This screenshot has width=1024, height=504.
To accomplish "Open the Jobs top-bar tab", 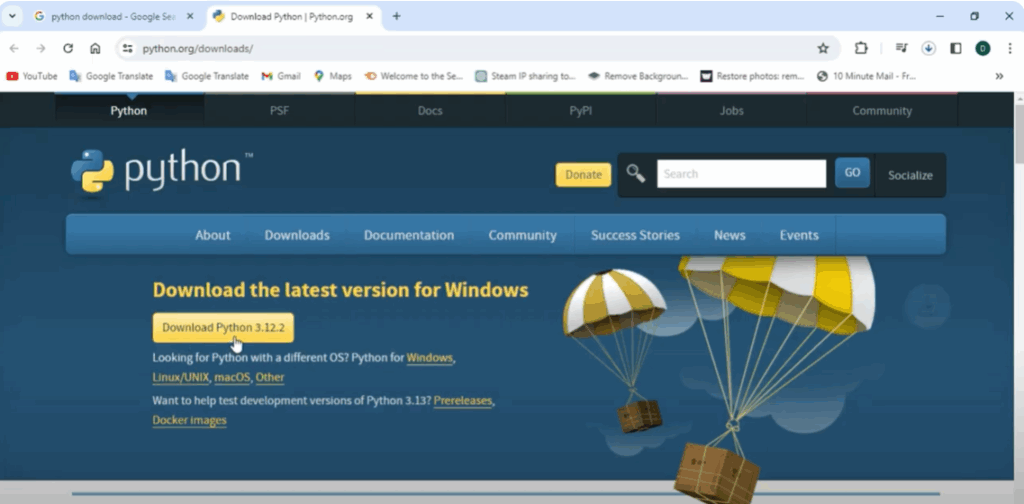I will 731,110.
